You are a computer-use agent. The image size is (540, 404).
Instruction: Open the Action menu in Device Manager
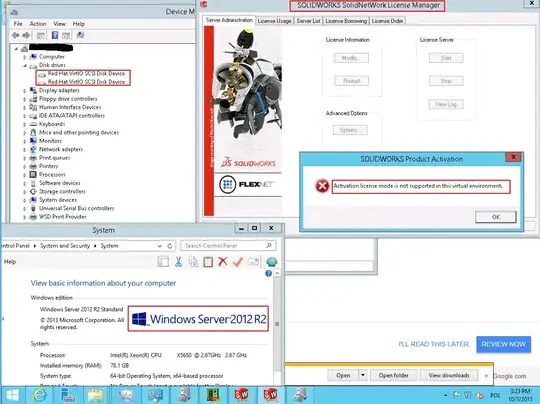pos(38,24)
